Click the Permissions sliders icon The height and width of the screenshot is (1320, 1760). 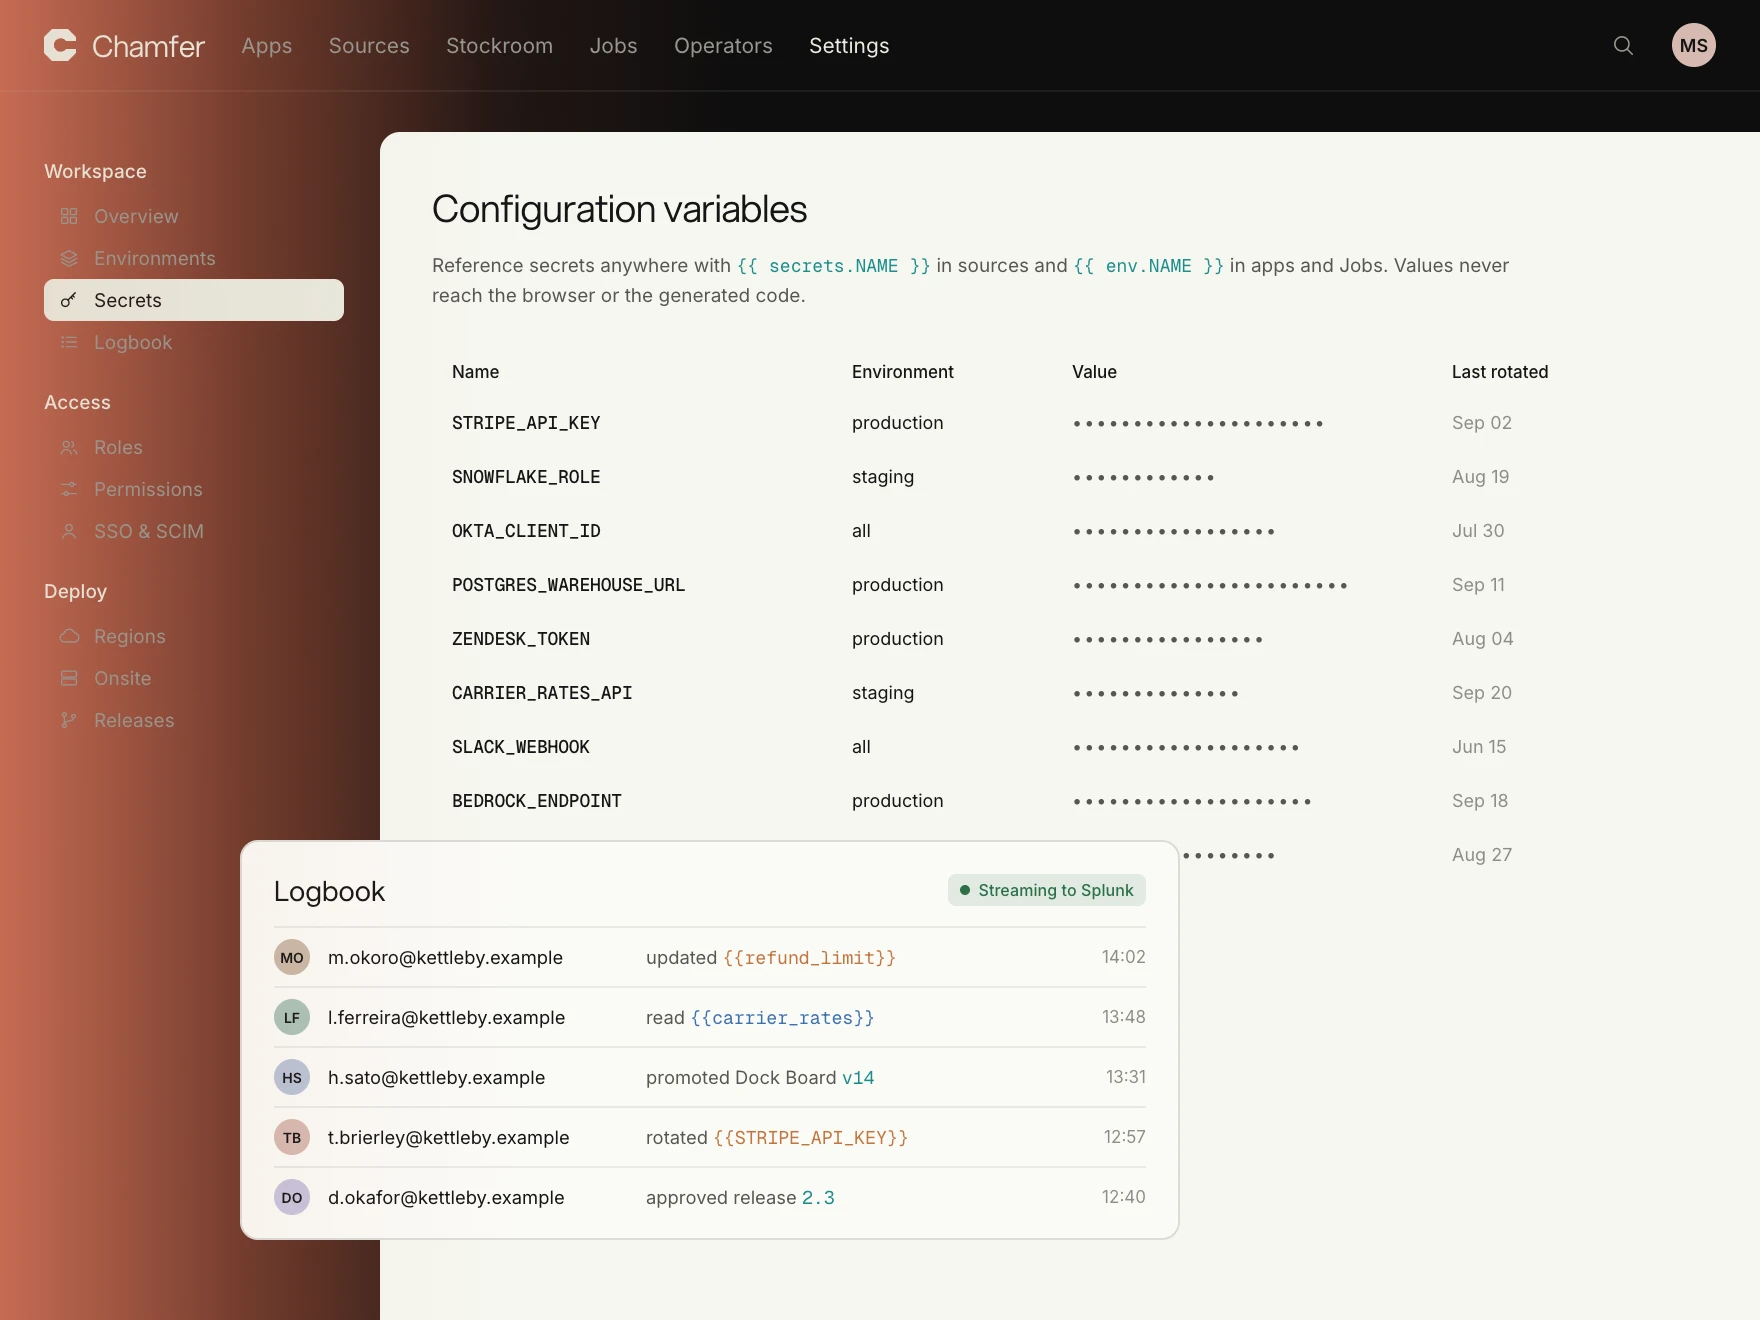click(69, 489)
